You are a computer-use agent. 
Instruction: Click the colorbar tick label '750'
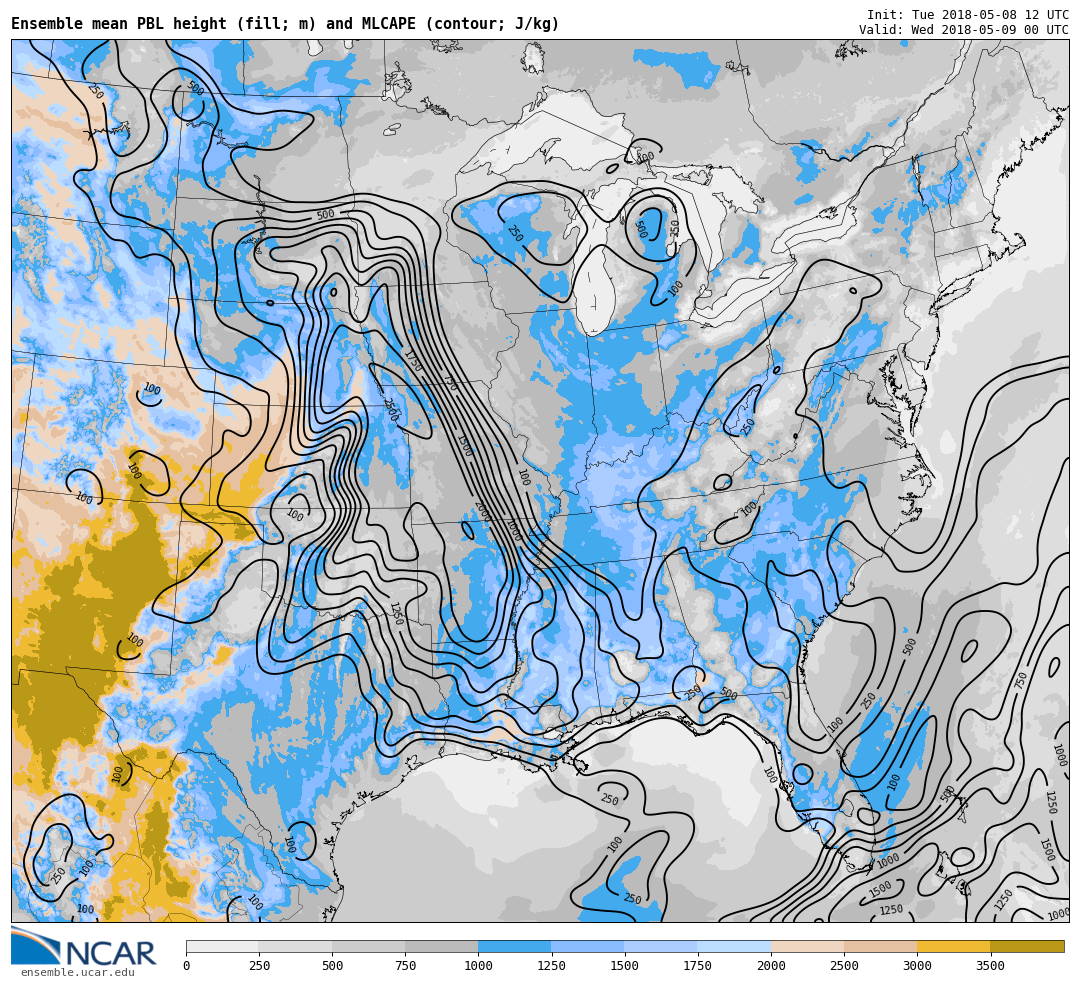(405, 966)
